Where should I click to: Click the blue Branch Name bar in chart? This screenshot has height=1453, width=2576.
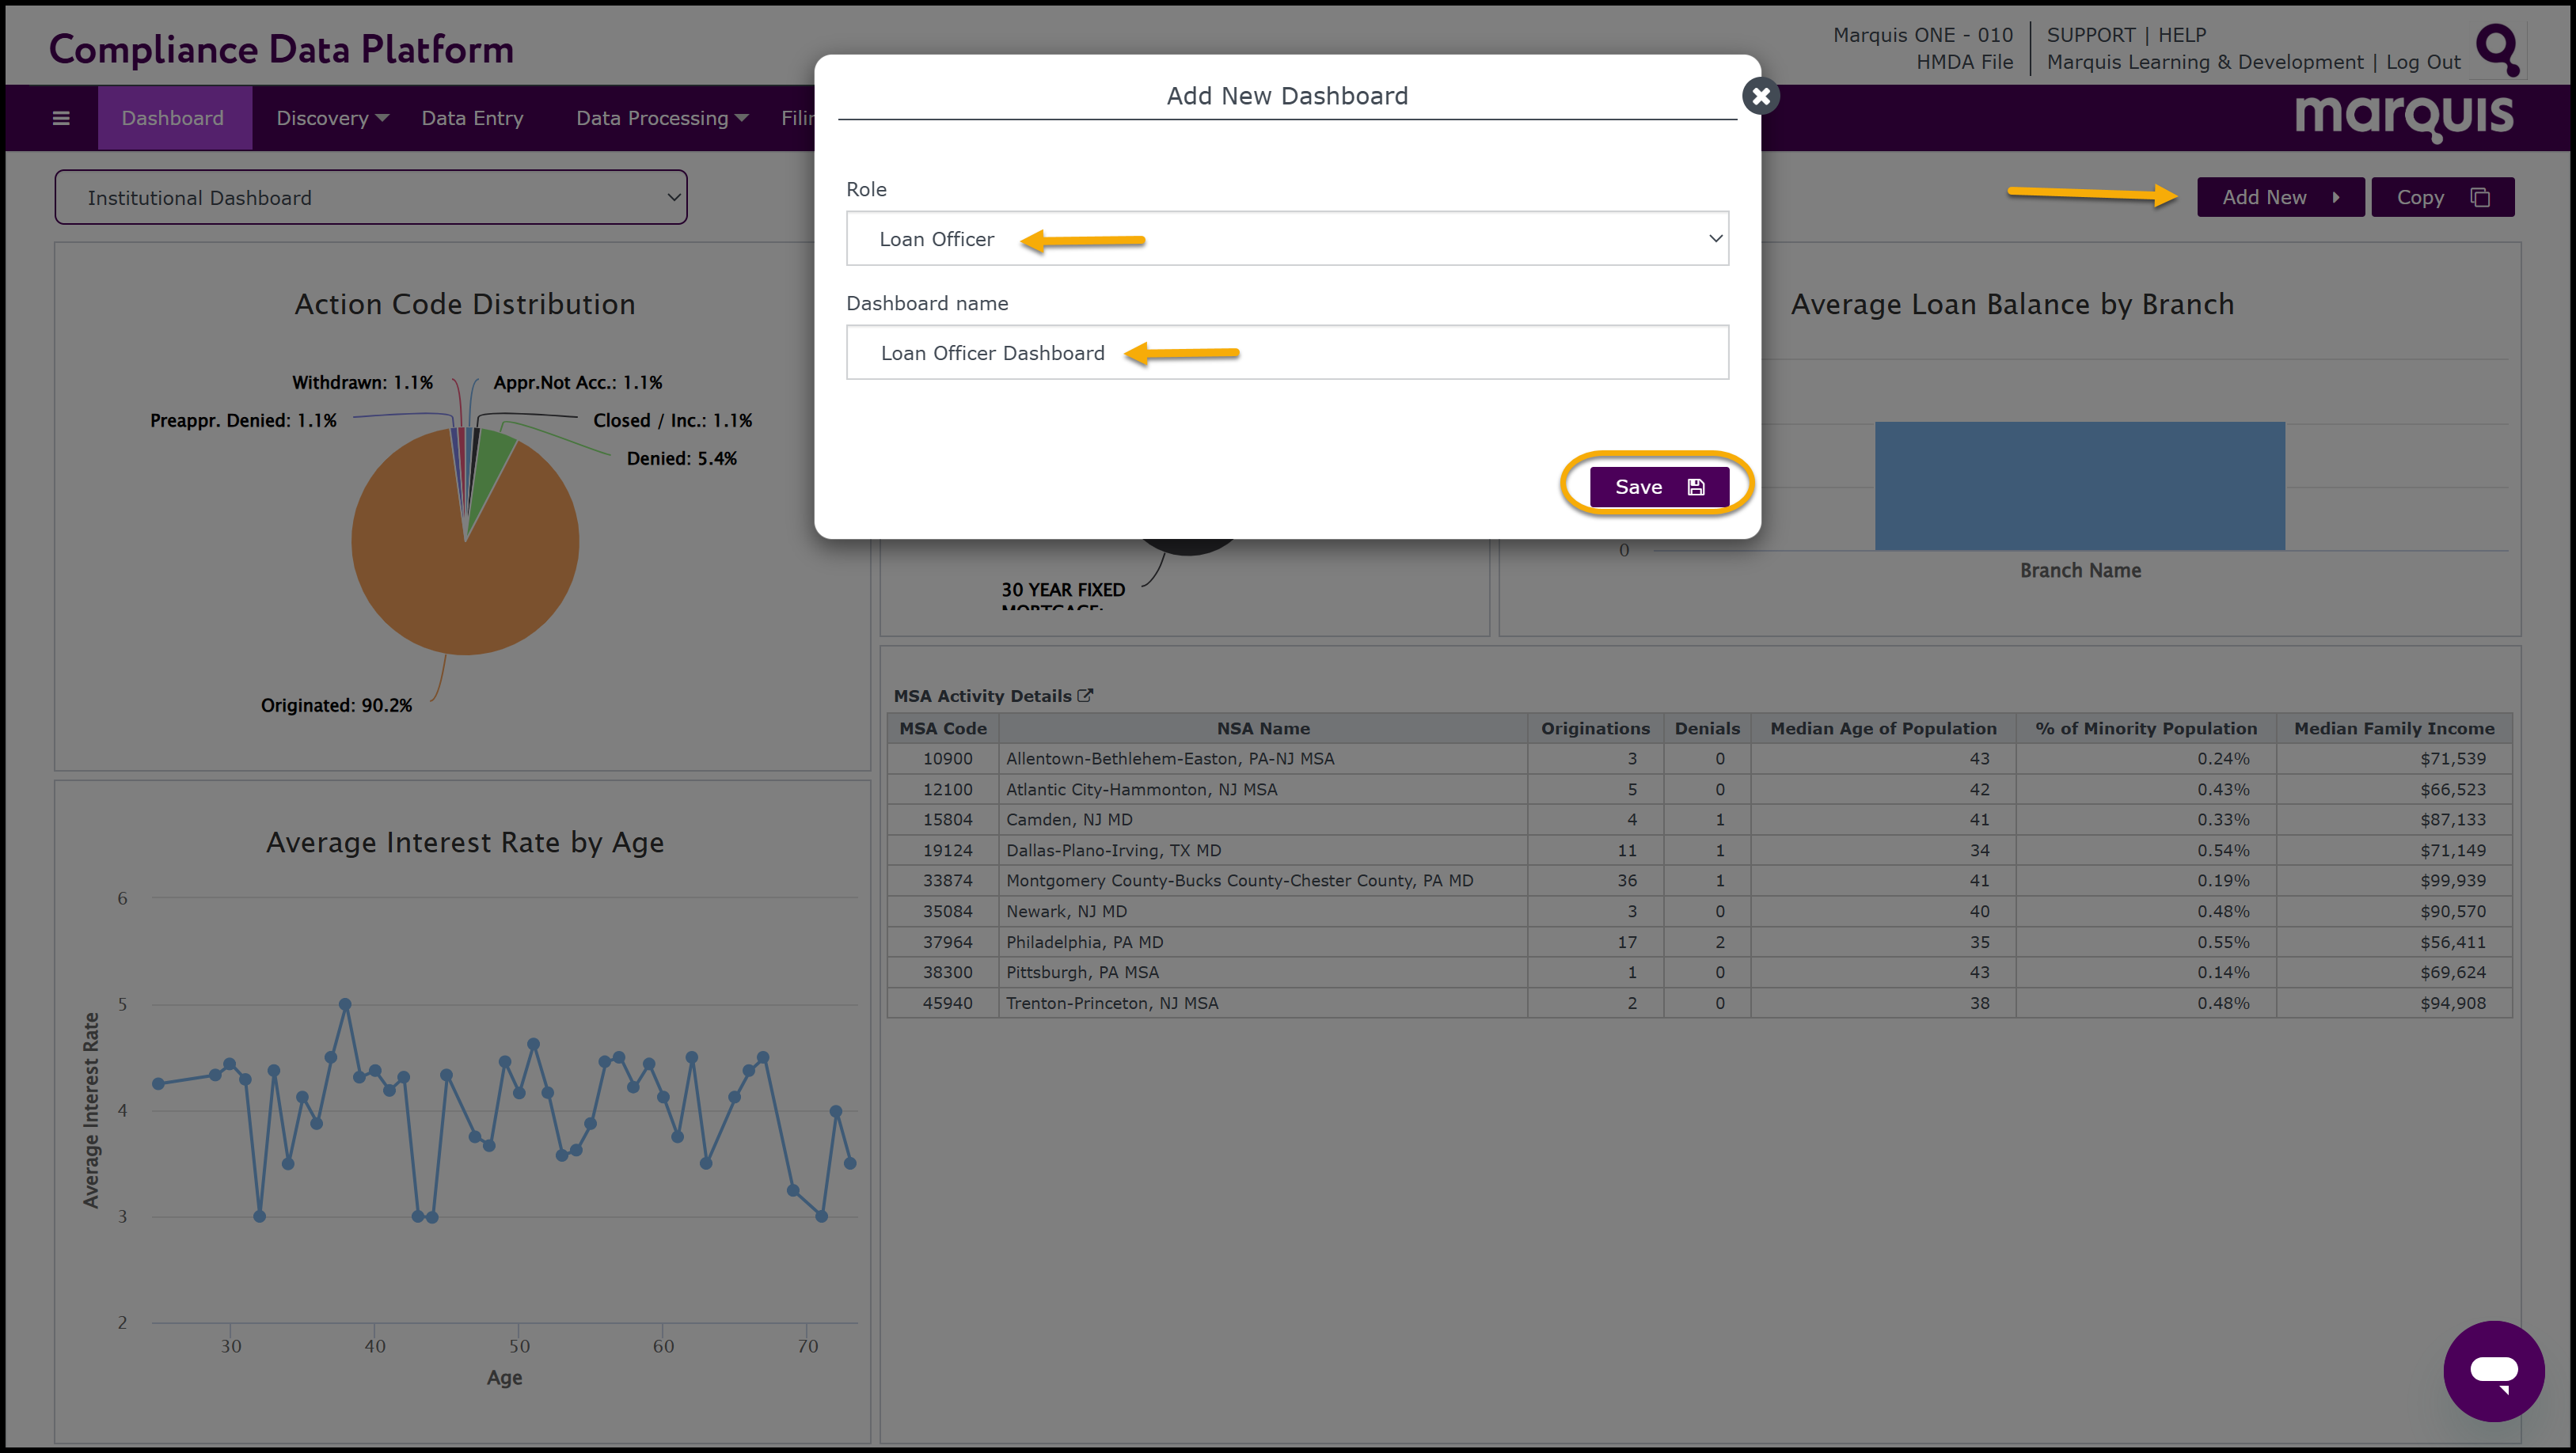click(x=2079, y=486)
